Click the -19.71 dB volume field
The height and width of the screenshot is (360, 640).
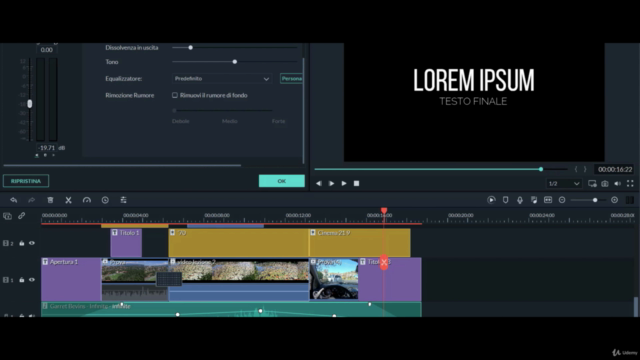pos(47,148)
